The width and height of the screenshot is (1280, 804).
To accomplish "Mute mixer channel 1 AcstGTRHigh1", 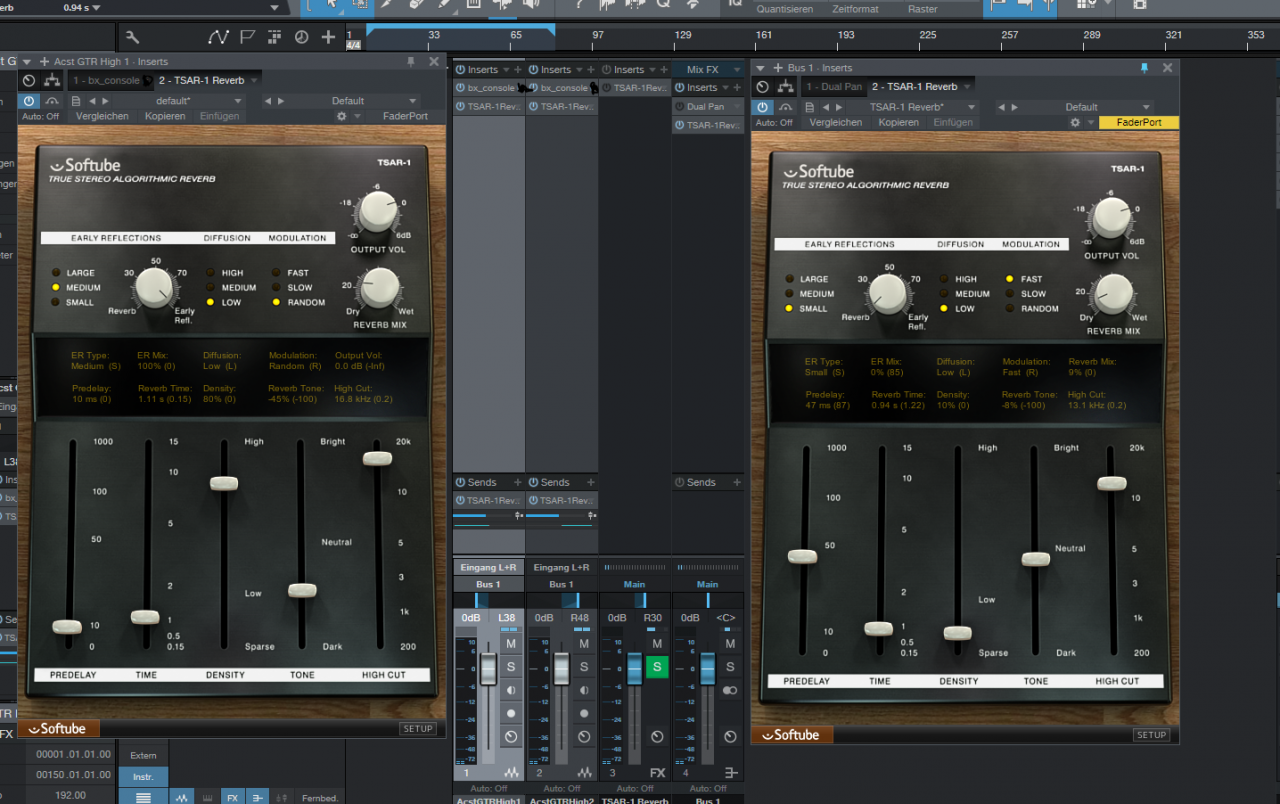I will point(511,644).
